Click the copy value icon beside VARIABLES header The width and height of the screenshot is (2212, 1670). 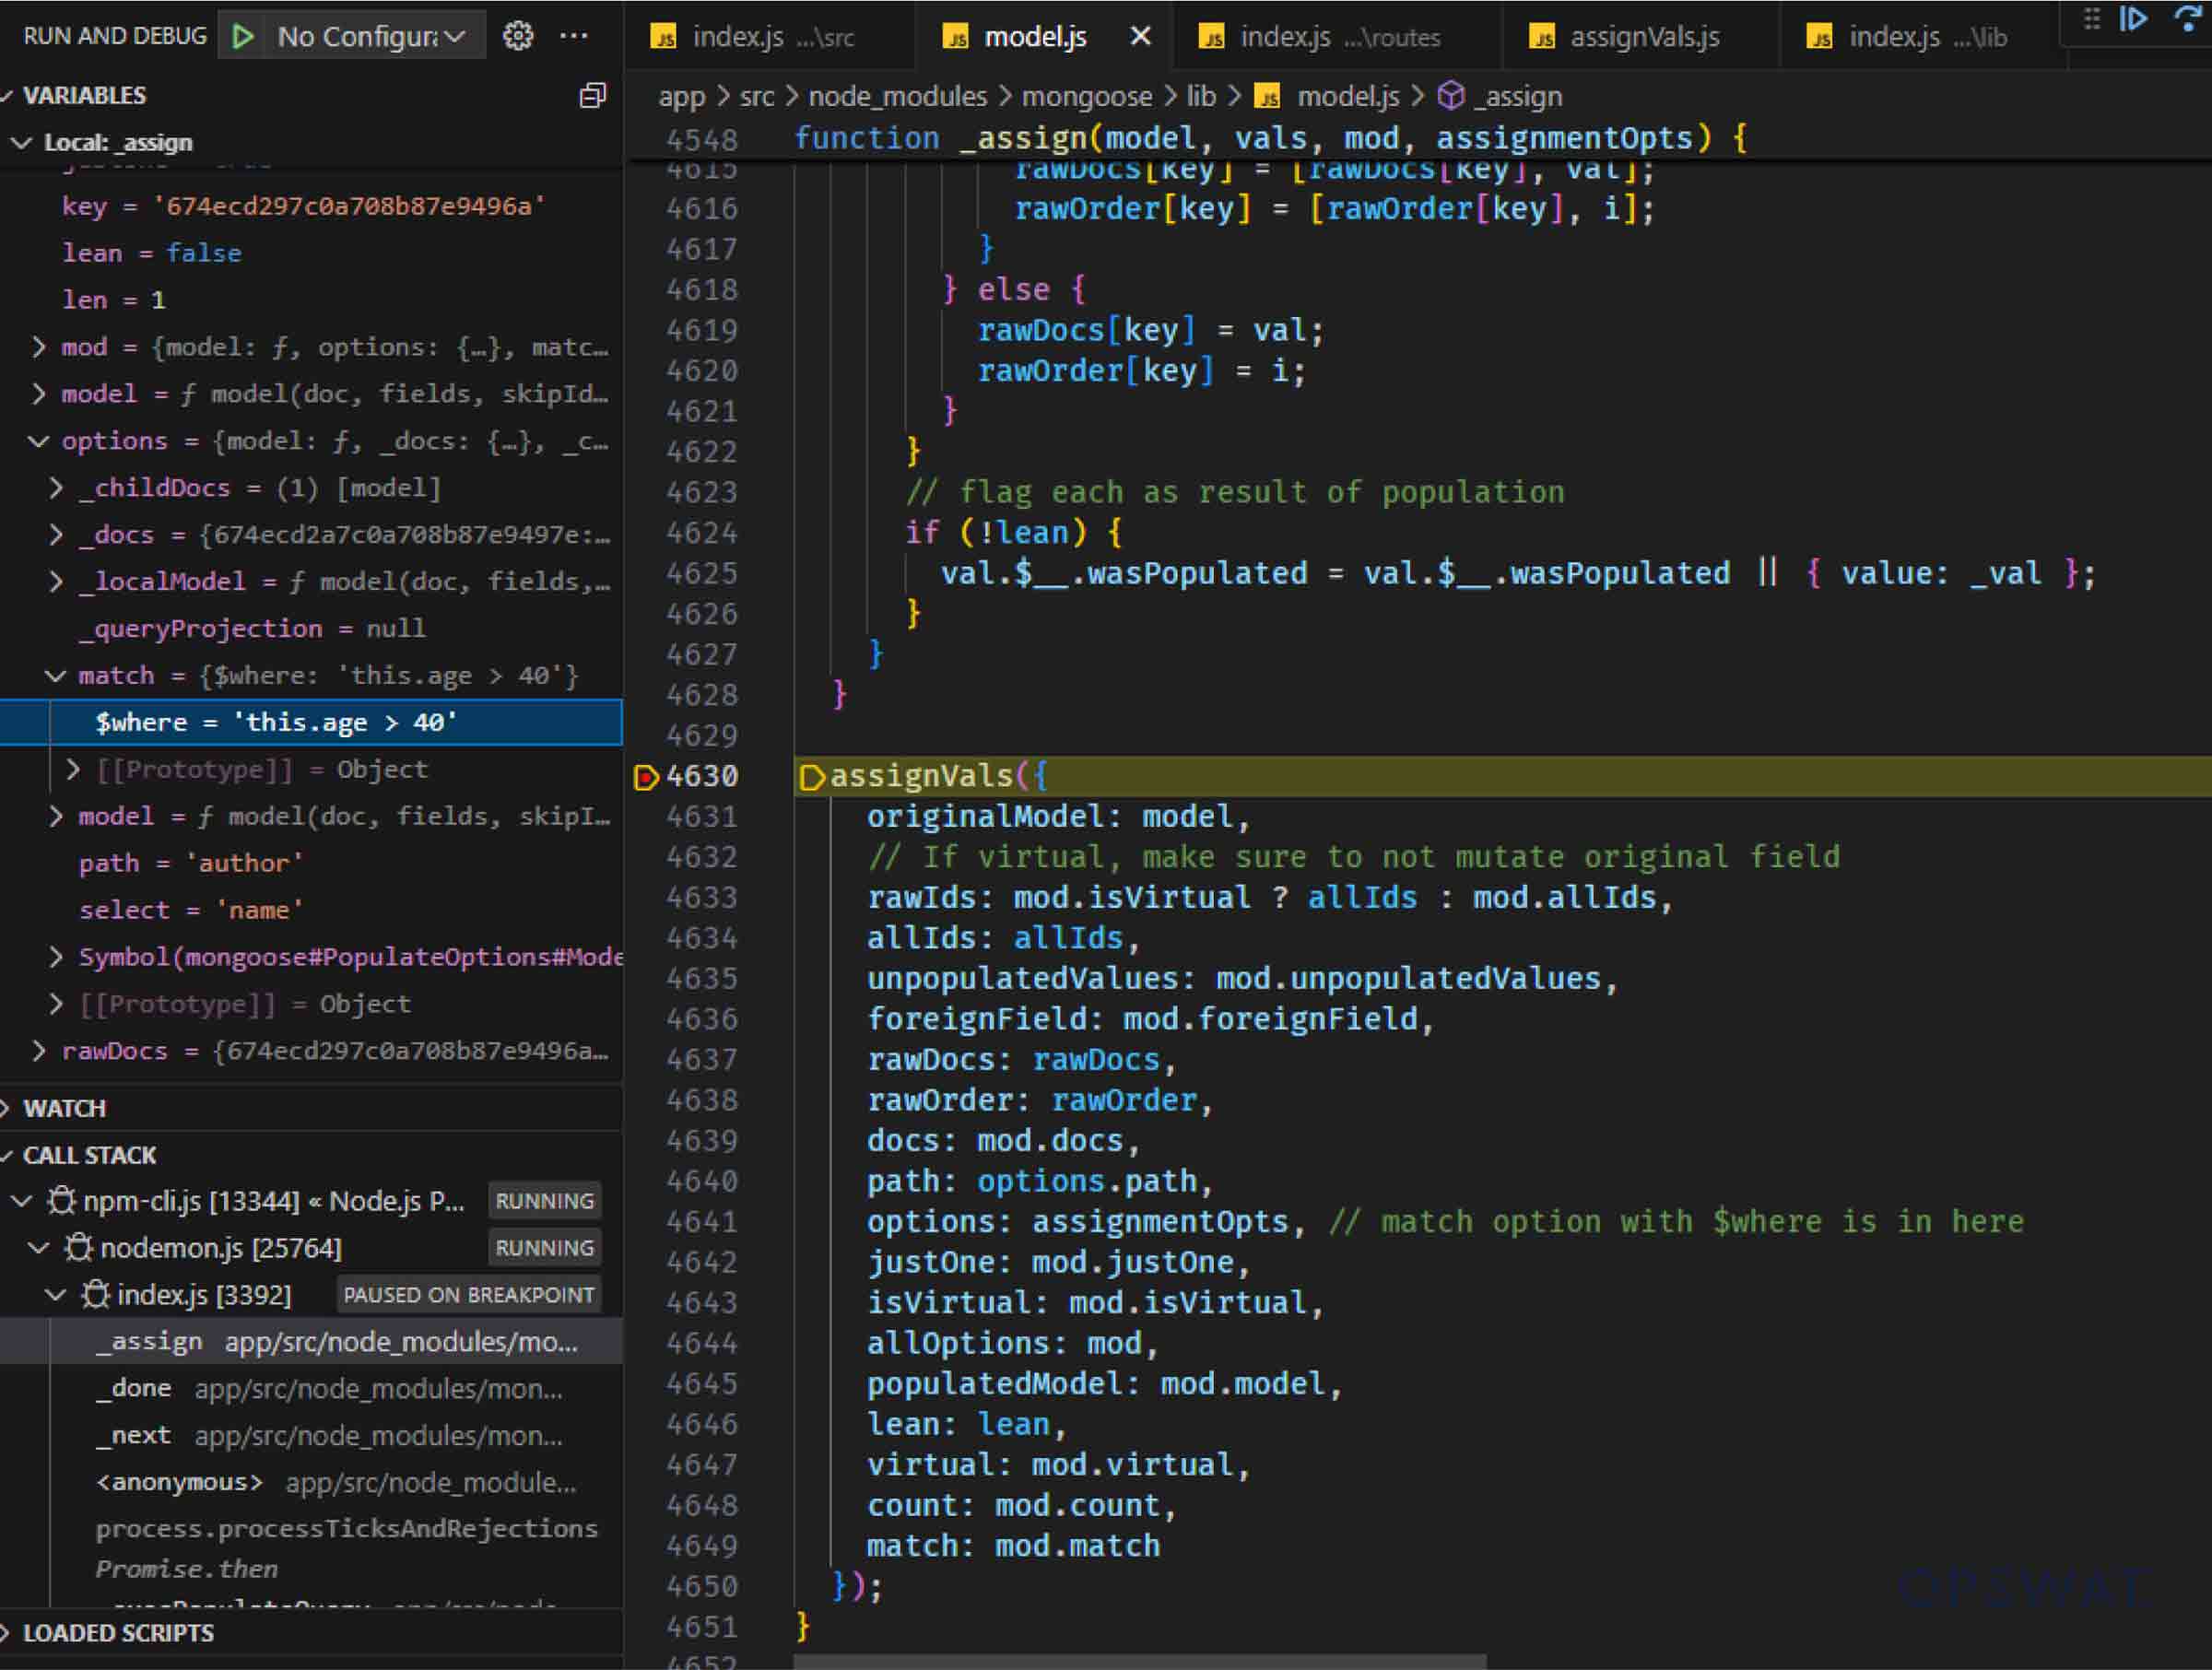[593, 95]
